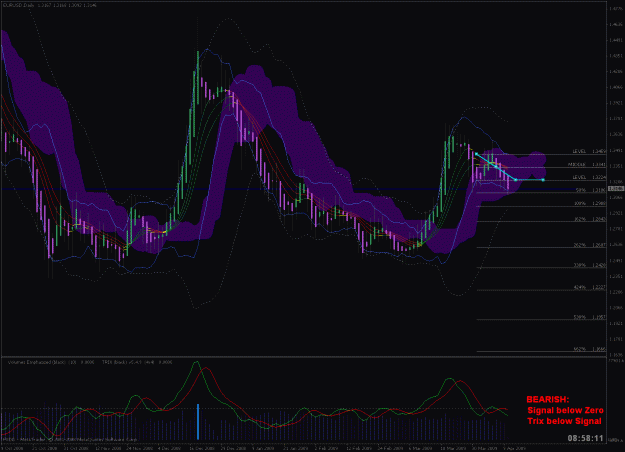Click the 262% Fibonacci level label
Screen dimensions: 625x452
pyautogui.click(x=580, y=245)
